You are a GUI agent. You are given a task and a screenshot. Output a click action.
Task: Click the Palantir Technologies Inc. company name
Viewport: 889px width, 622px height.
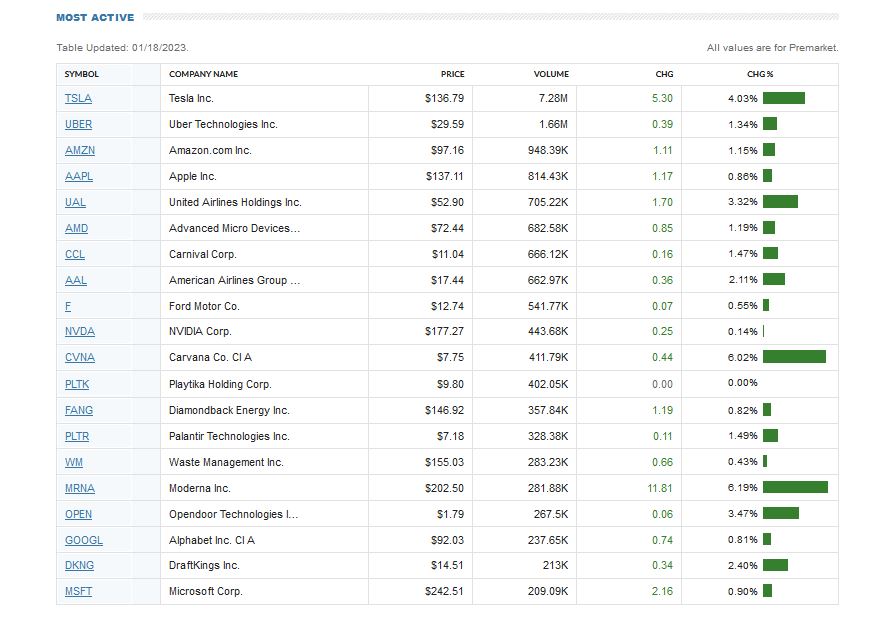click(x=229, y=436)
